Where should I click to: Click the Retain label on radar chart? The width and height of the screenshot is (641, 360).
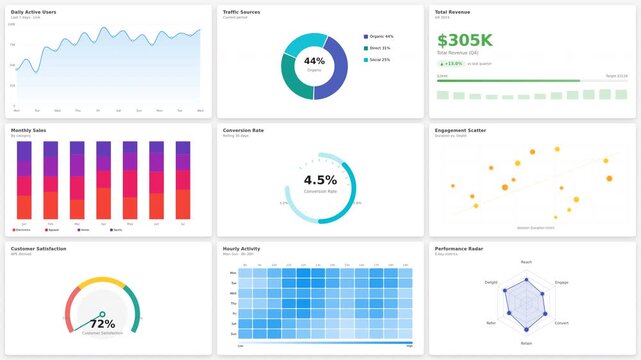pos(526,343)
